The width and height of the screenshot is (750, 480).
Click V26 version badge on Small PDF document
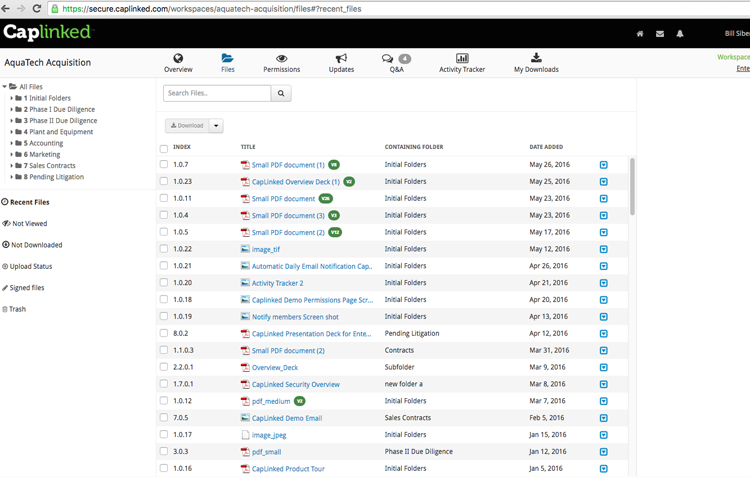[325, 198]
